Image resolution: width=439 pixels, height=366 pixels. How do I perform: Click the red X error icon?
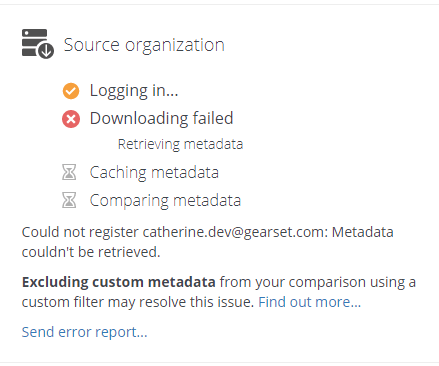71,119
